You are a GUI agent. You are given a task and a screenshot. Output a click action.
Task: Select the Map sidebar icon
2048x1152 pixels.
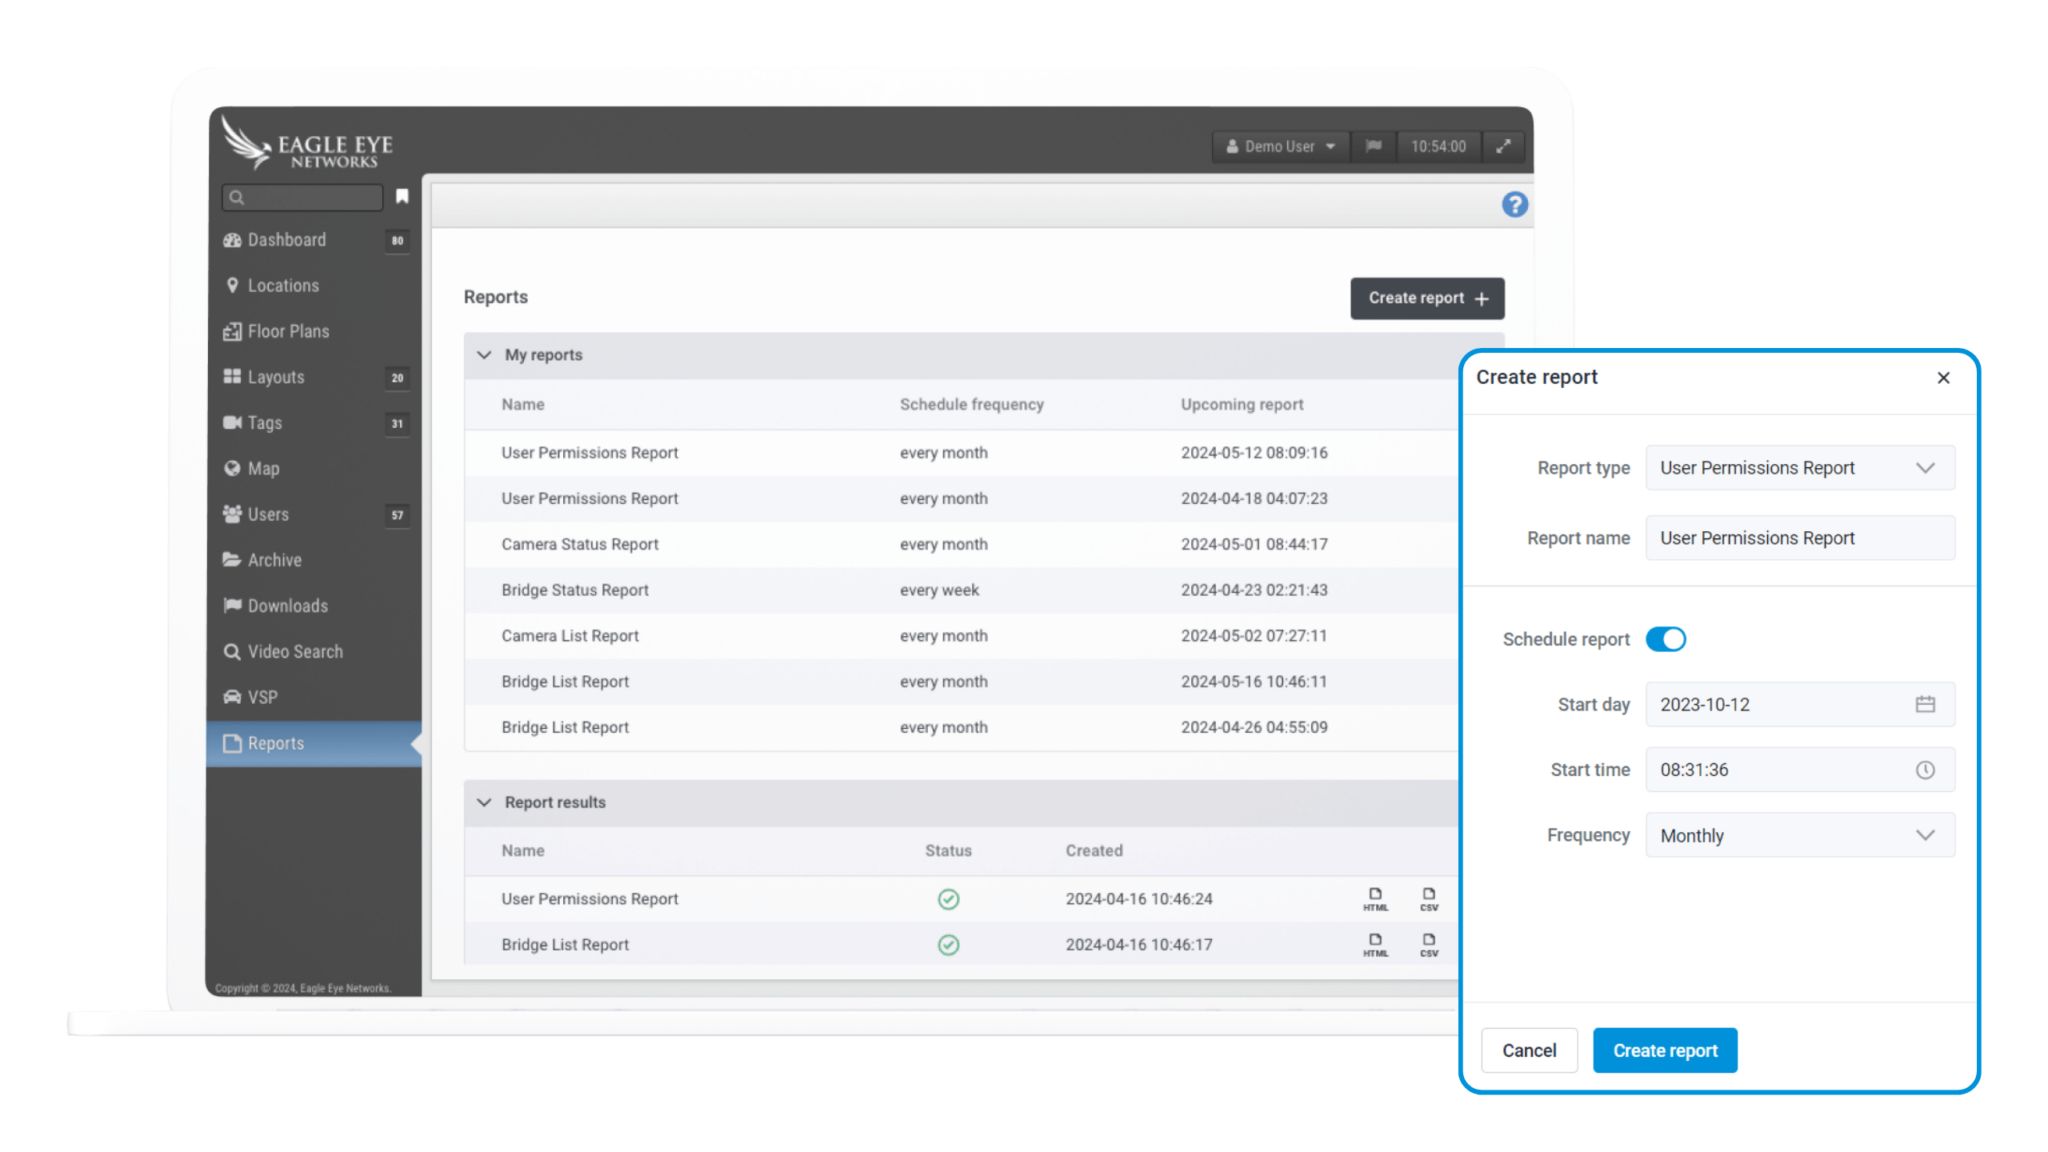coord(262,468)
